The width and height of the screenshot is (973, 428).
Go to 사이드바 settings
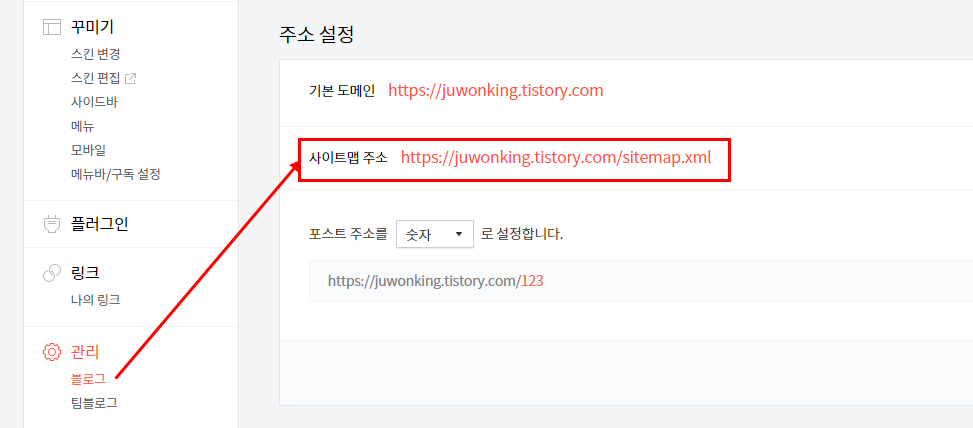(x=94, y=102)
